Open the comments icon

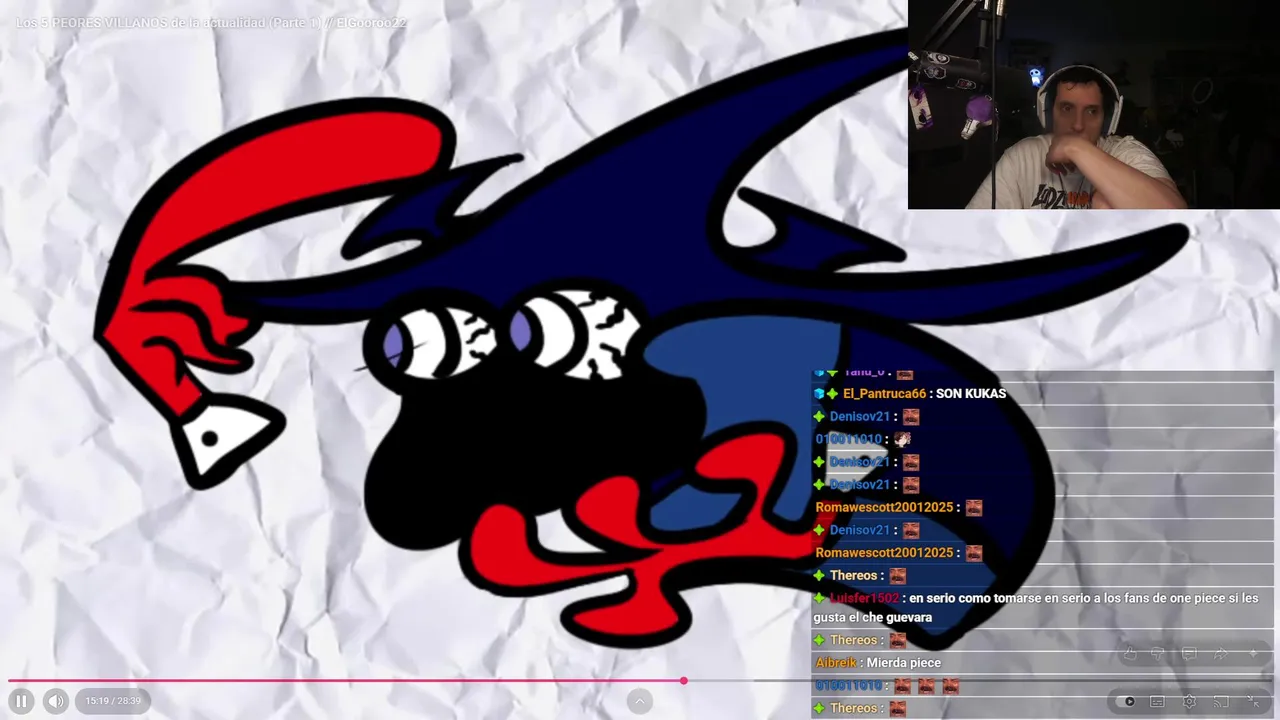coord(1189,654)
